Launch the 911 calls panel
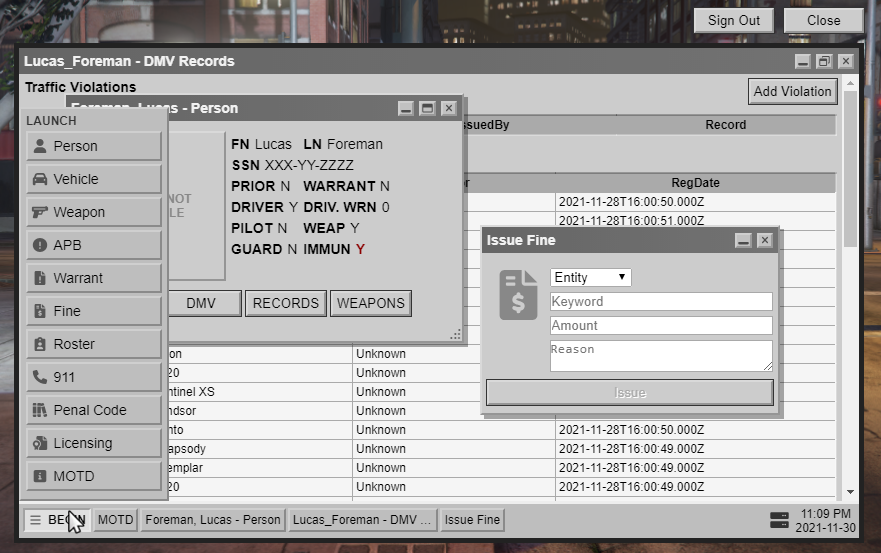This screenshot has width=881, height=553. point(94,377)
